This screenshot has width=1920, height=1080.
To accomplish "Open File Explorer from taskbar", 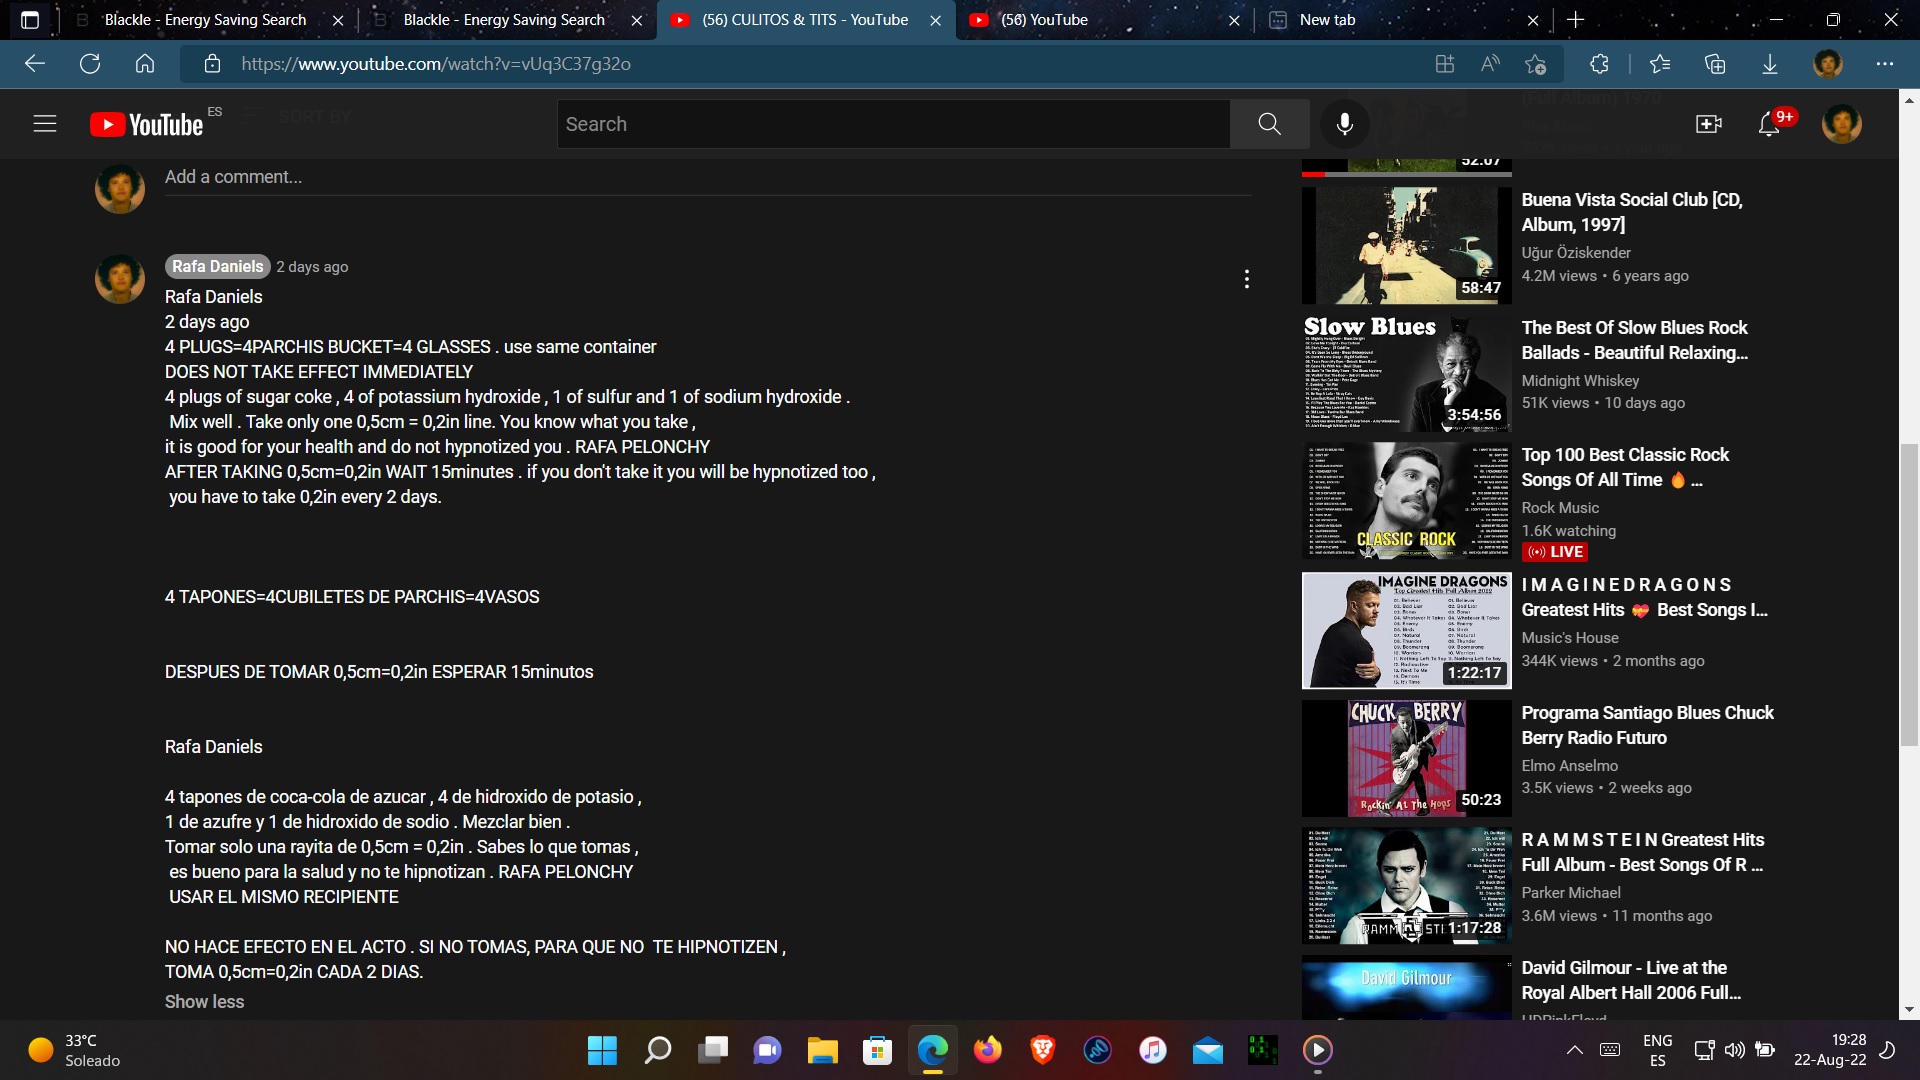I will 822,1050.
